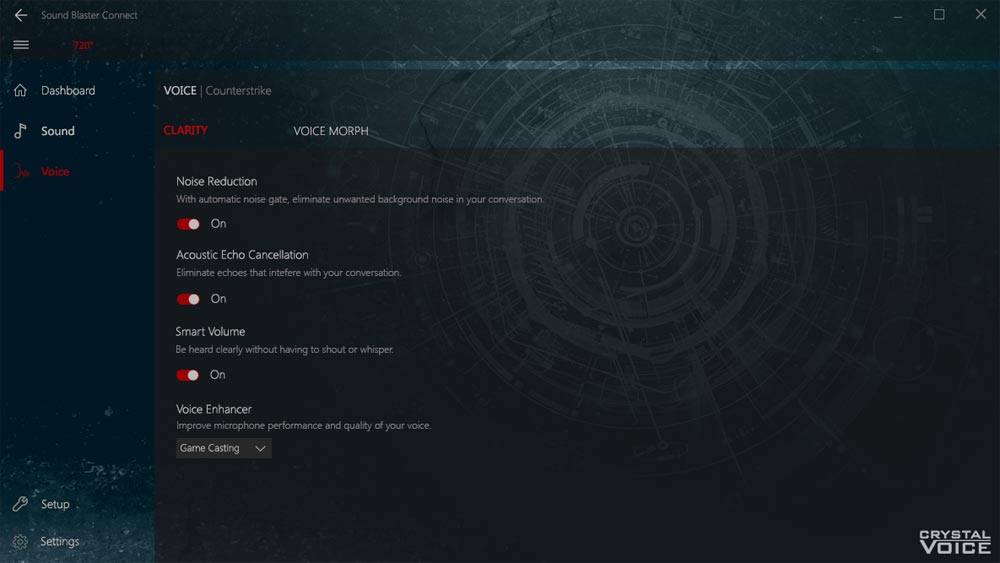The height and width of the screenshot is (563, 1000).
Task: Go to the Dashboard page
Action: point(68,91)
